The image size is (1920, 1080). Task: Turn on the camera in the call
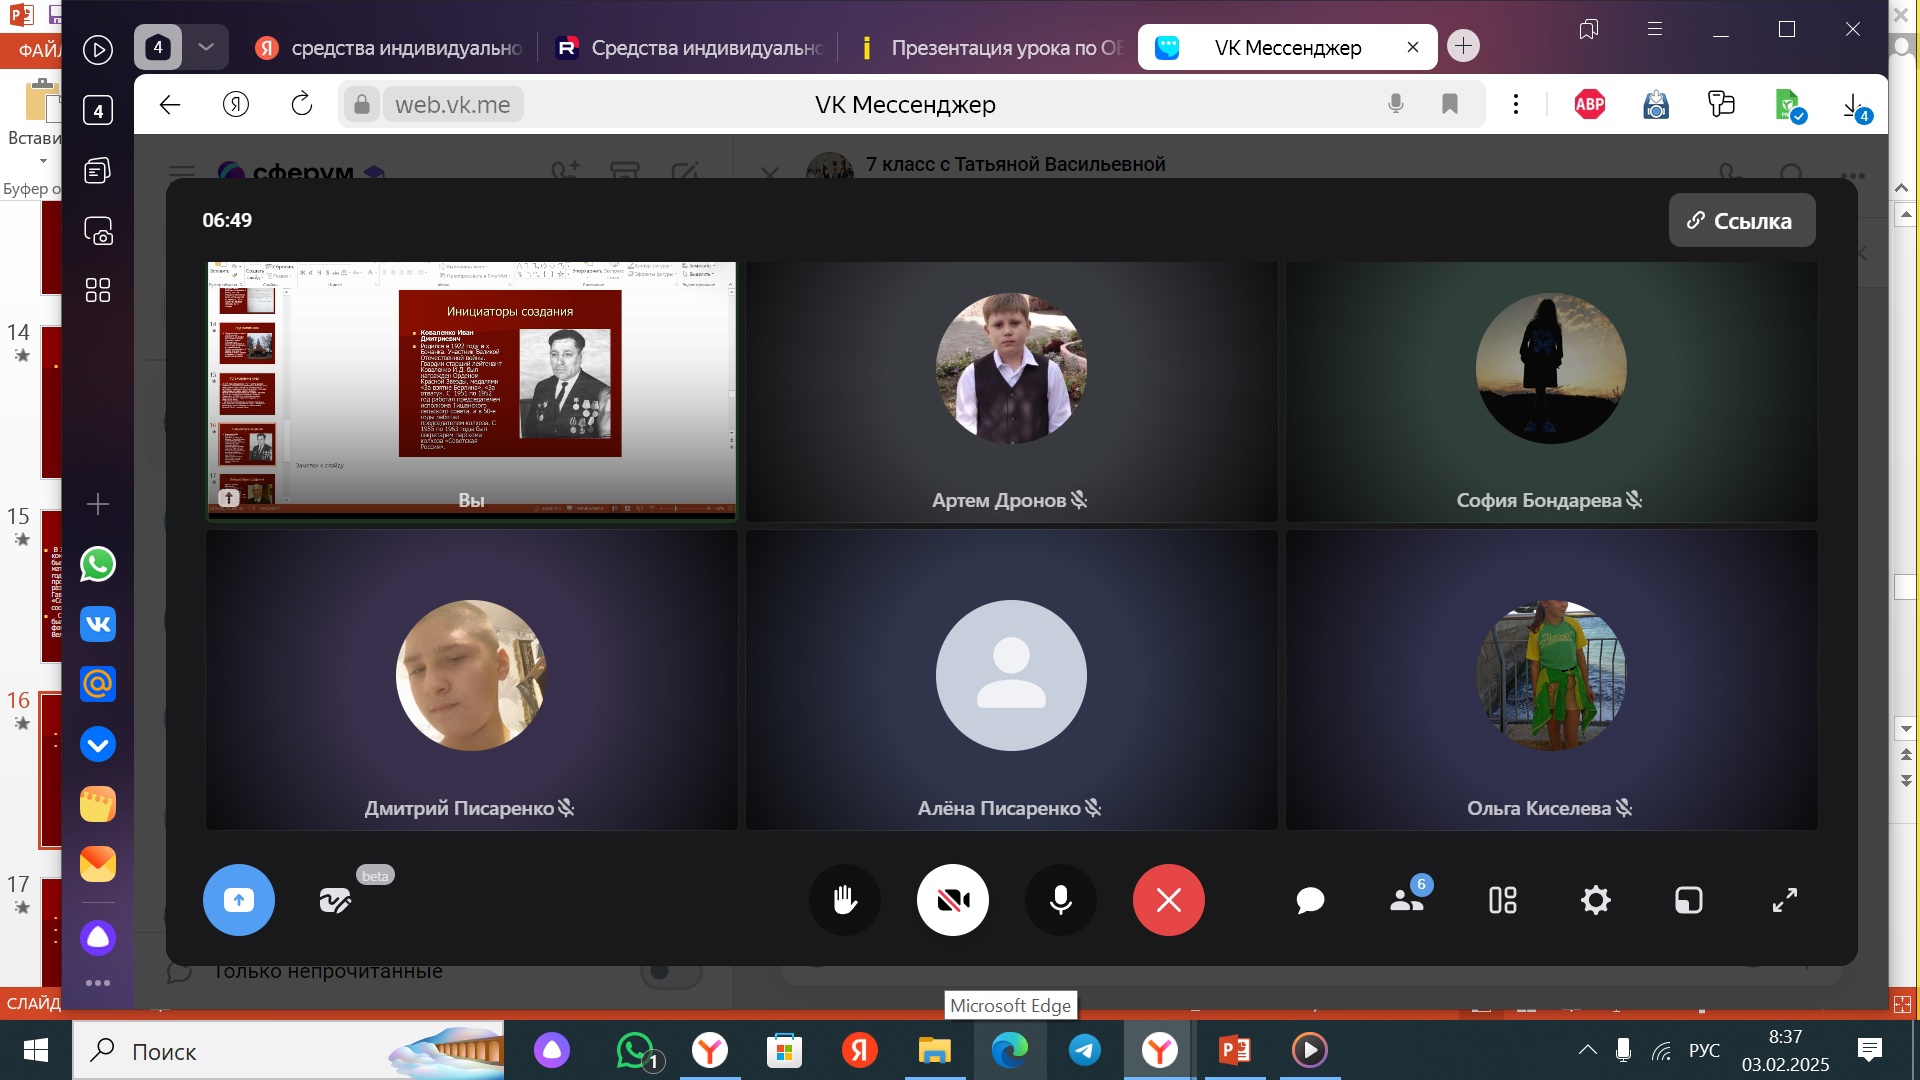tap(953, 900)
